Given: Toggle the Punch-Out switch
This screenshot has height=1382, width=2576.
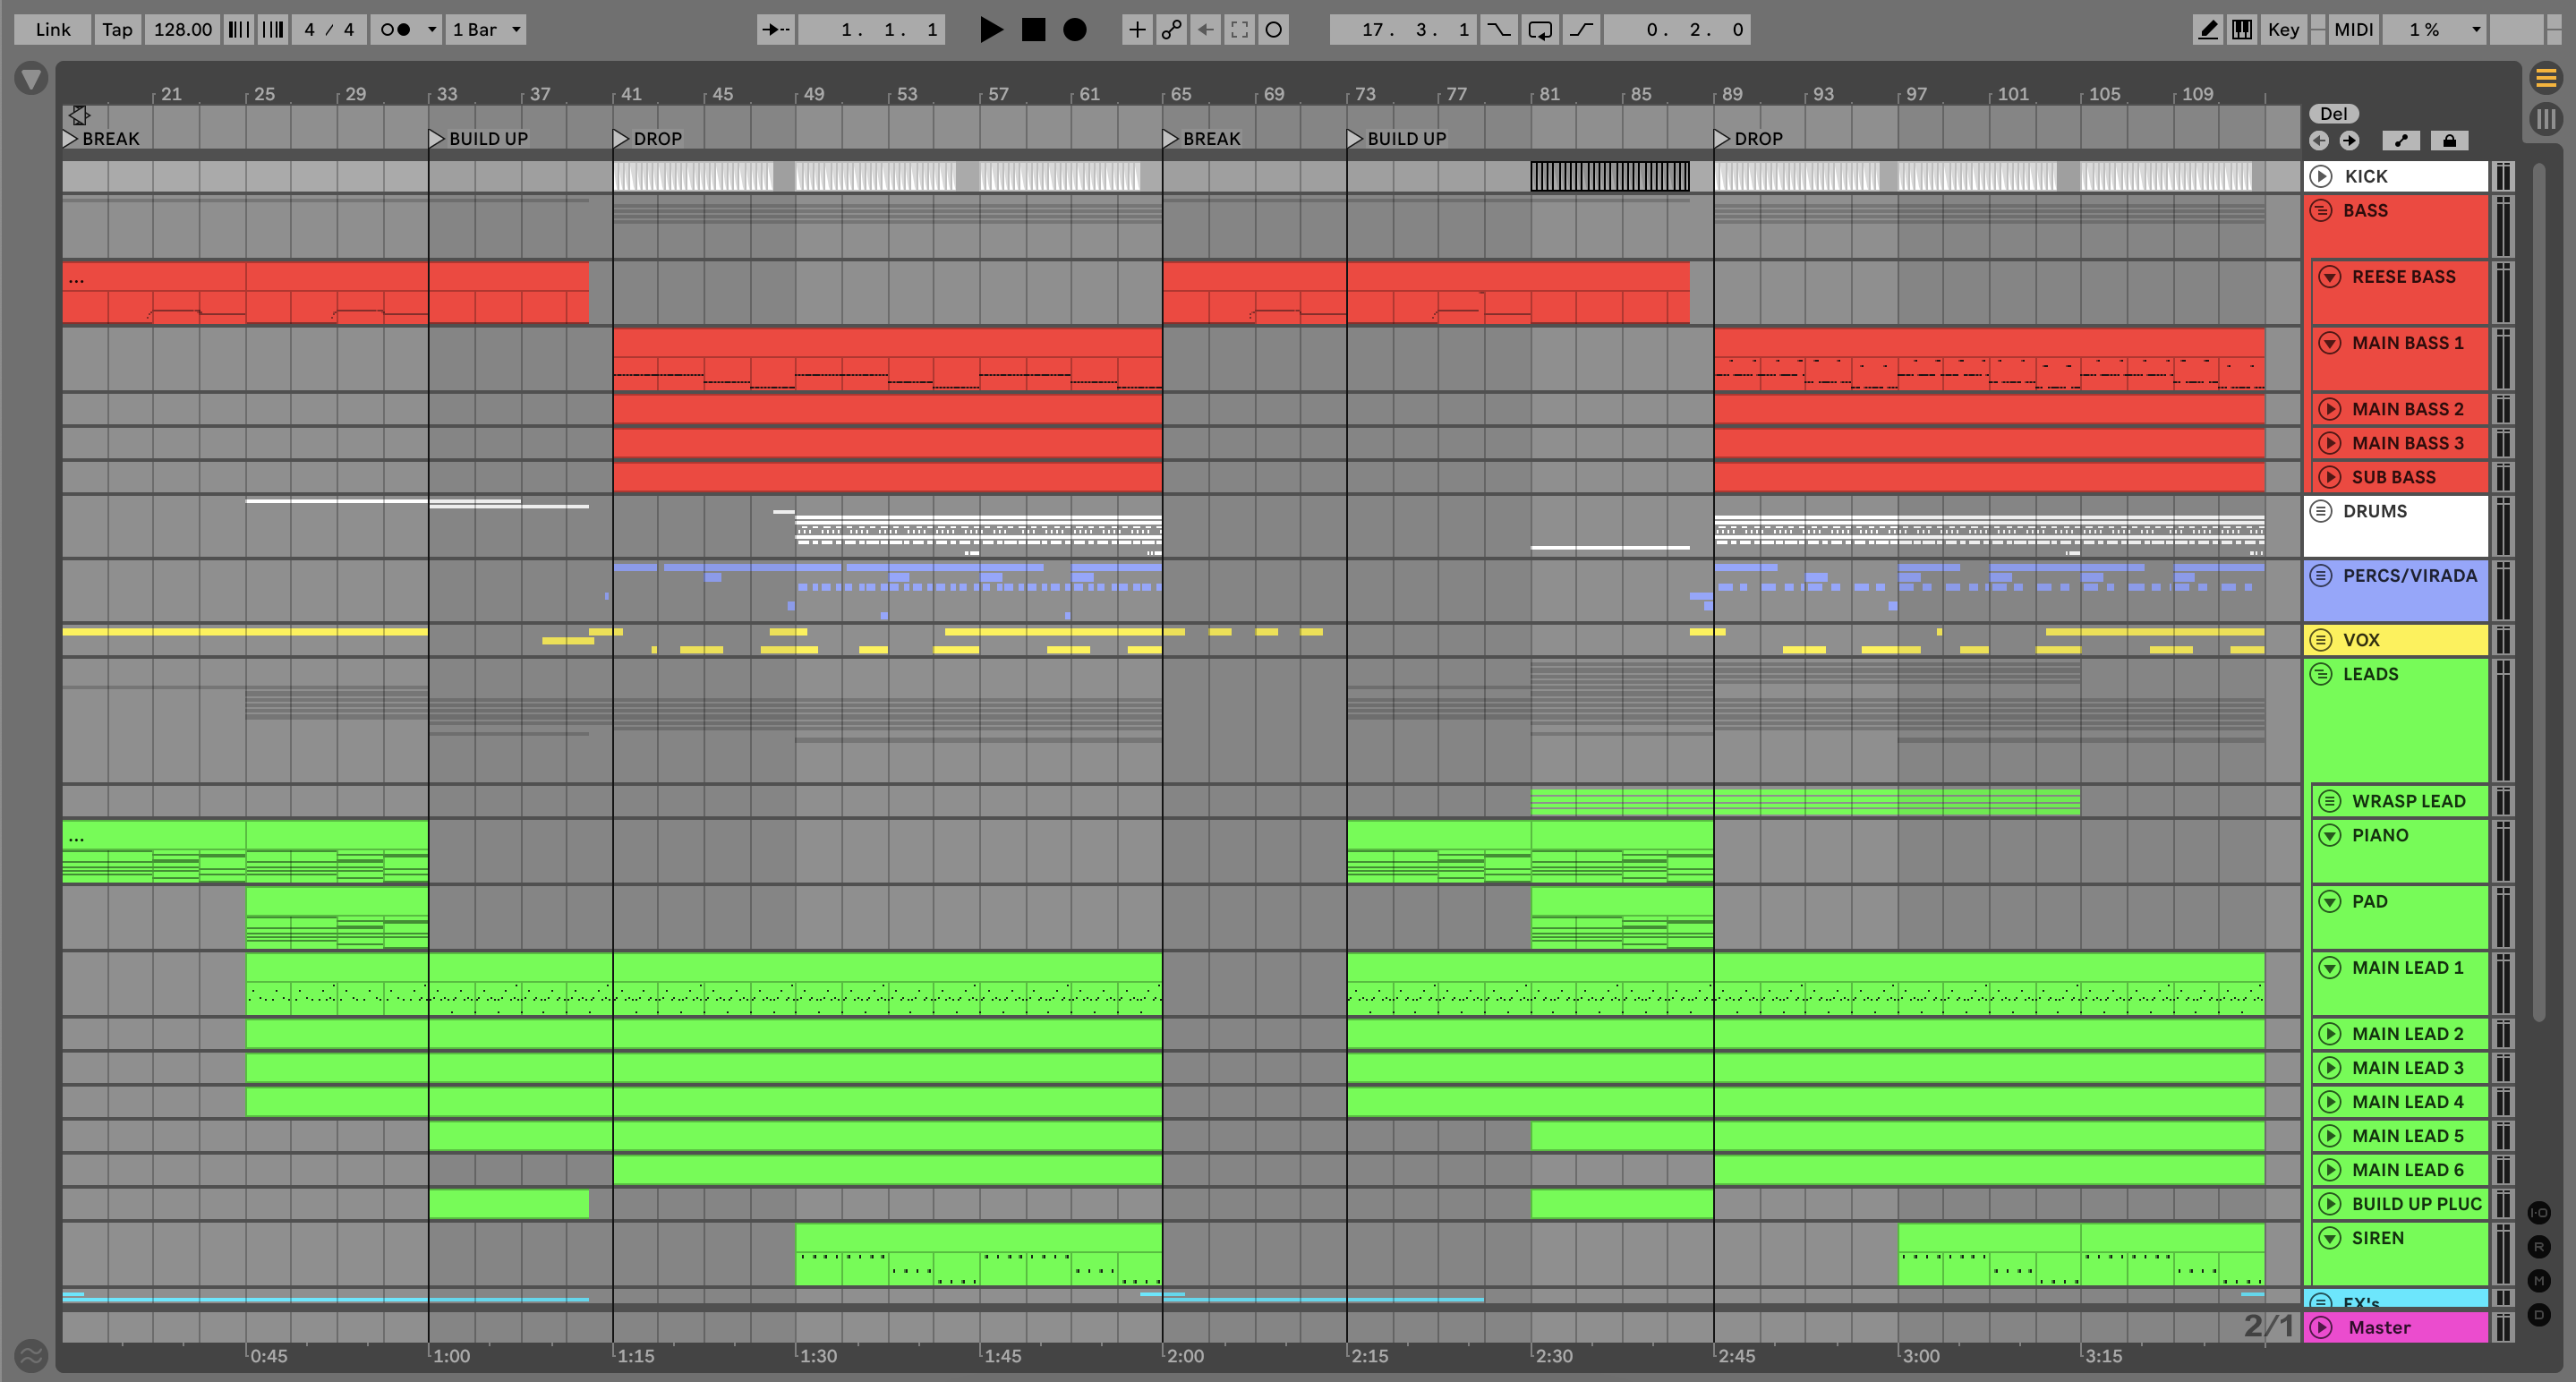Looking at the screenshot, I should [x=1581, y=30].
